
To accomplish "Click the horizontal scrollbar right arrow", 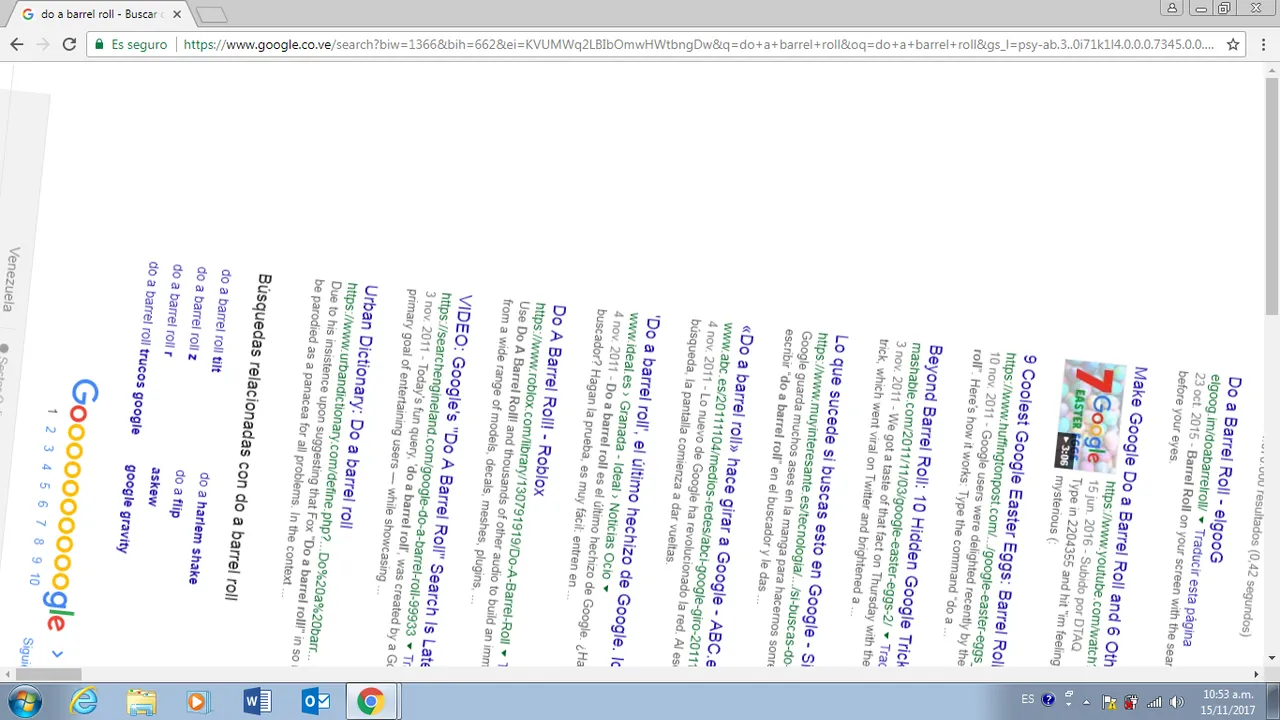I will [1256, 674].
